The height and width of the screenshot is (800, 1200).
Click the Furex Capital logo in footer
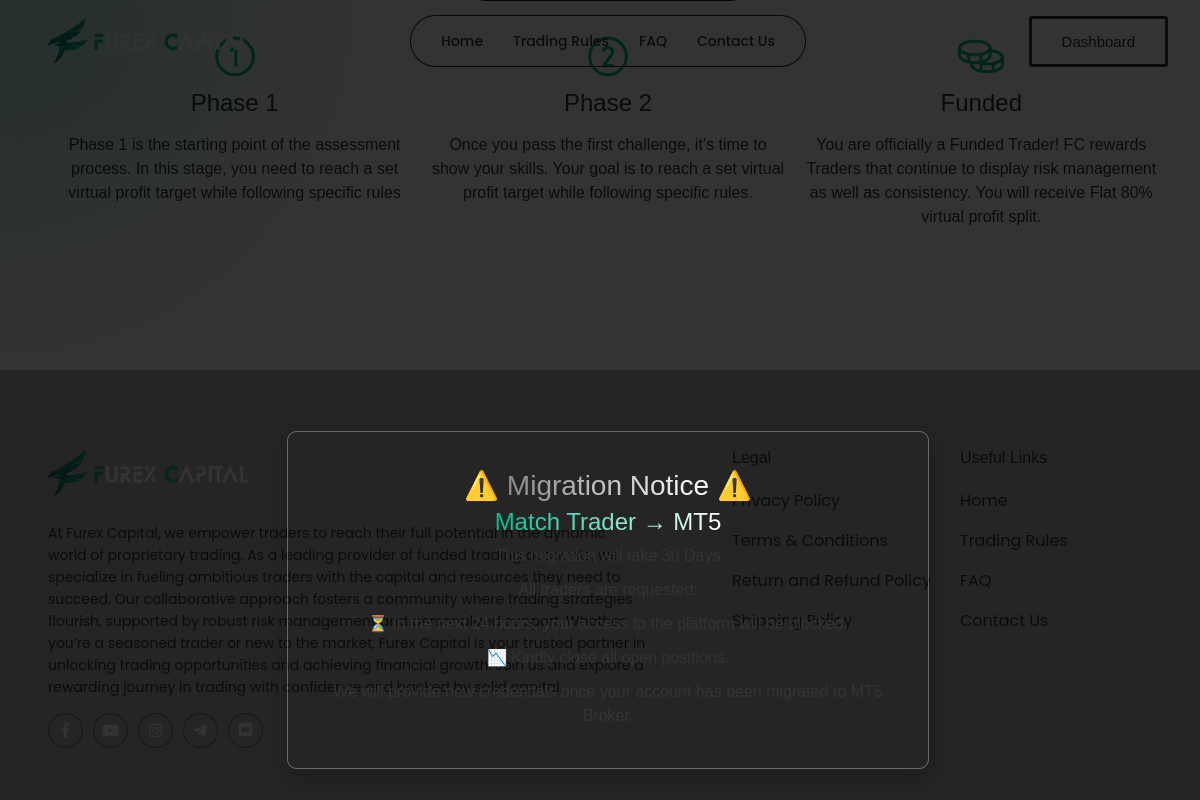pyautogui.click(x=147, y=474)
